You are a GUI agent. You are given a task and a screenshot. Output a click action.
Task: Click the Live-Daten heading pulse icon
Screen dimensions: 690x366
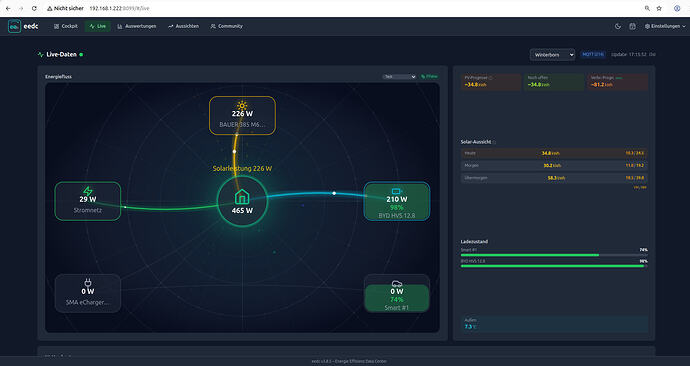pyautogui.click(x=41, y=55)
